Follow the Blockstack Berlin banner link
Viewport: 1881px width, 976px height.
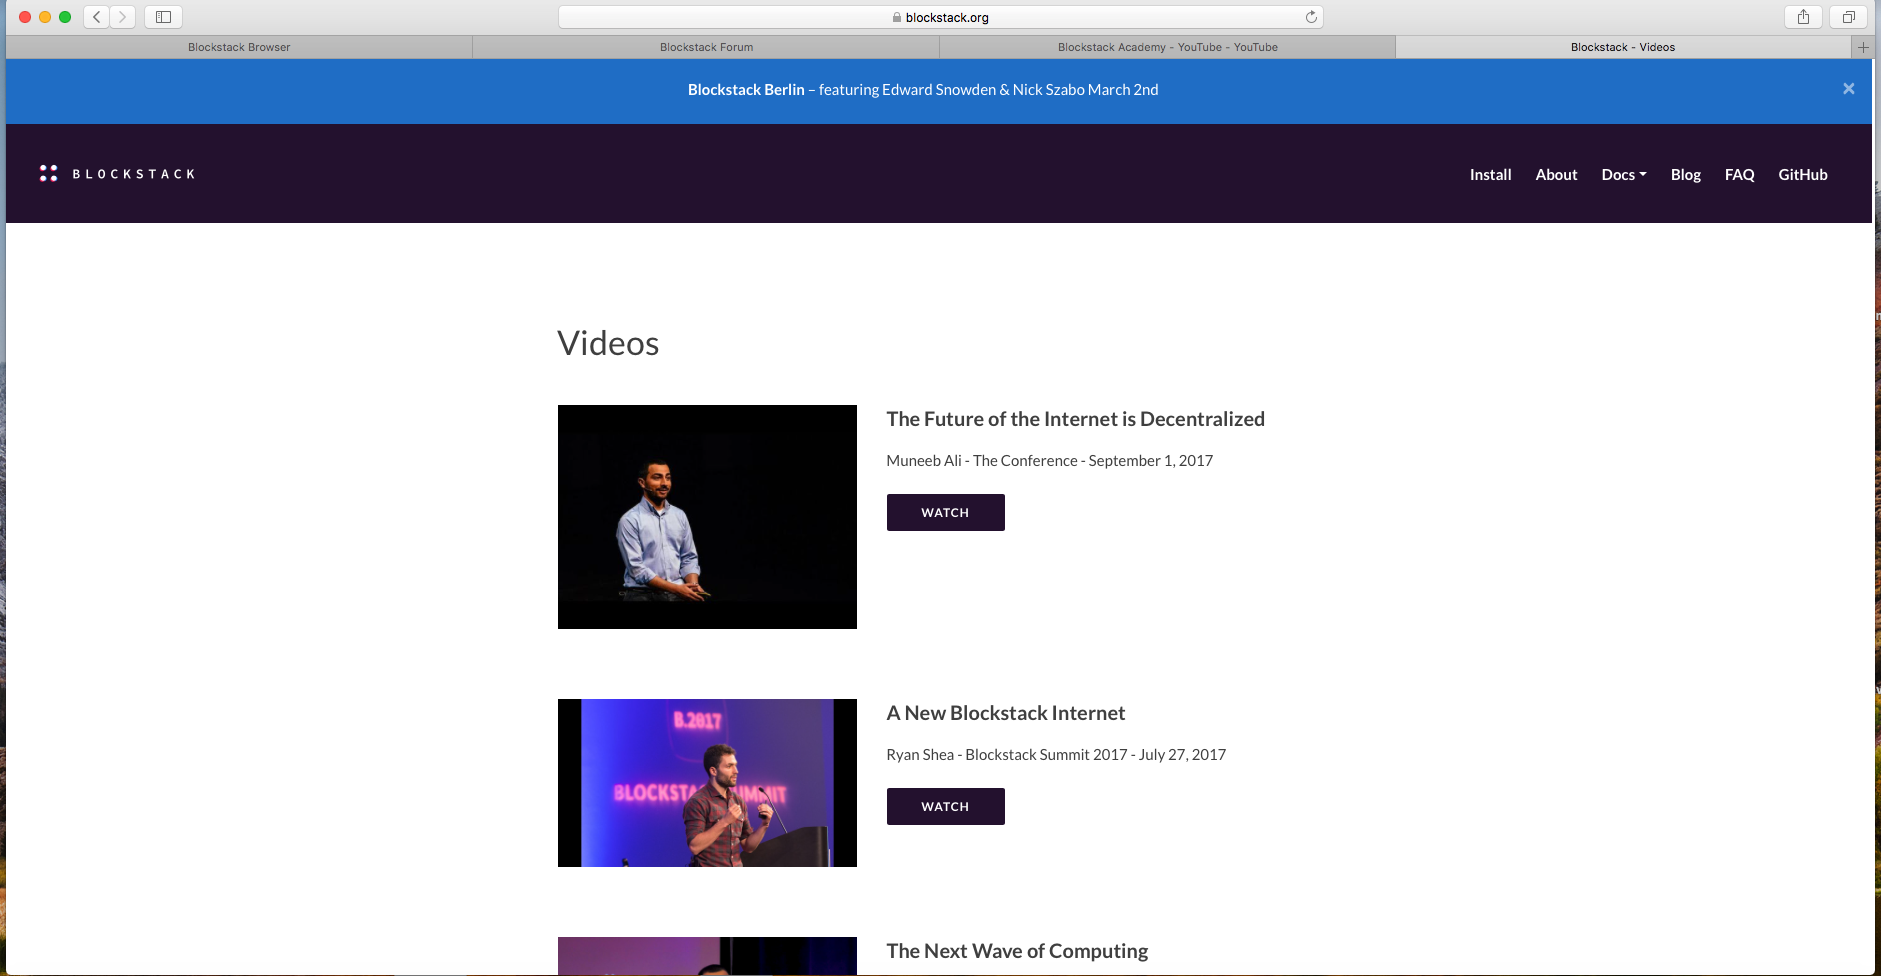923,90
